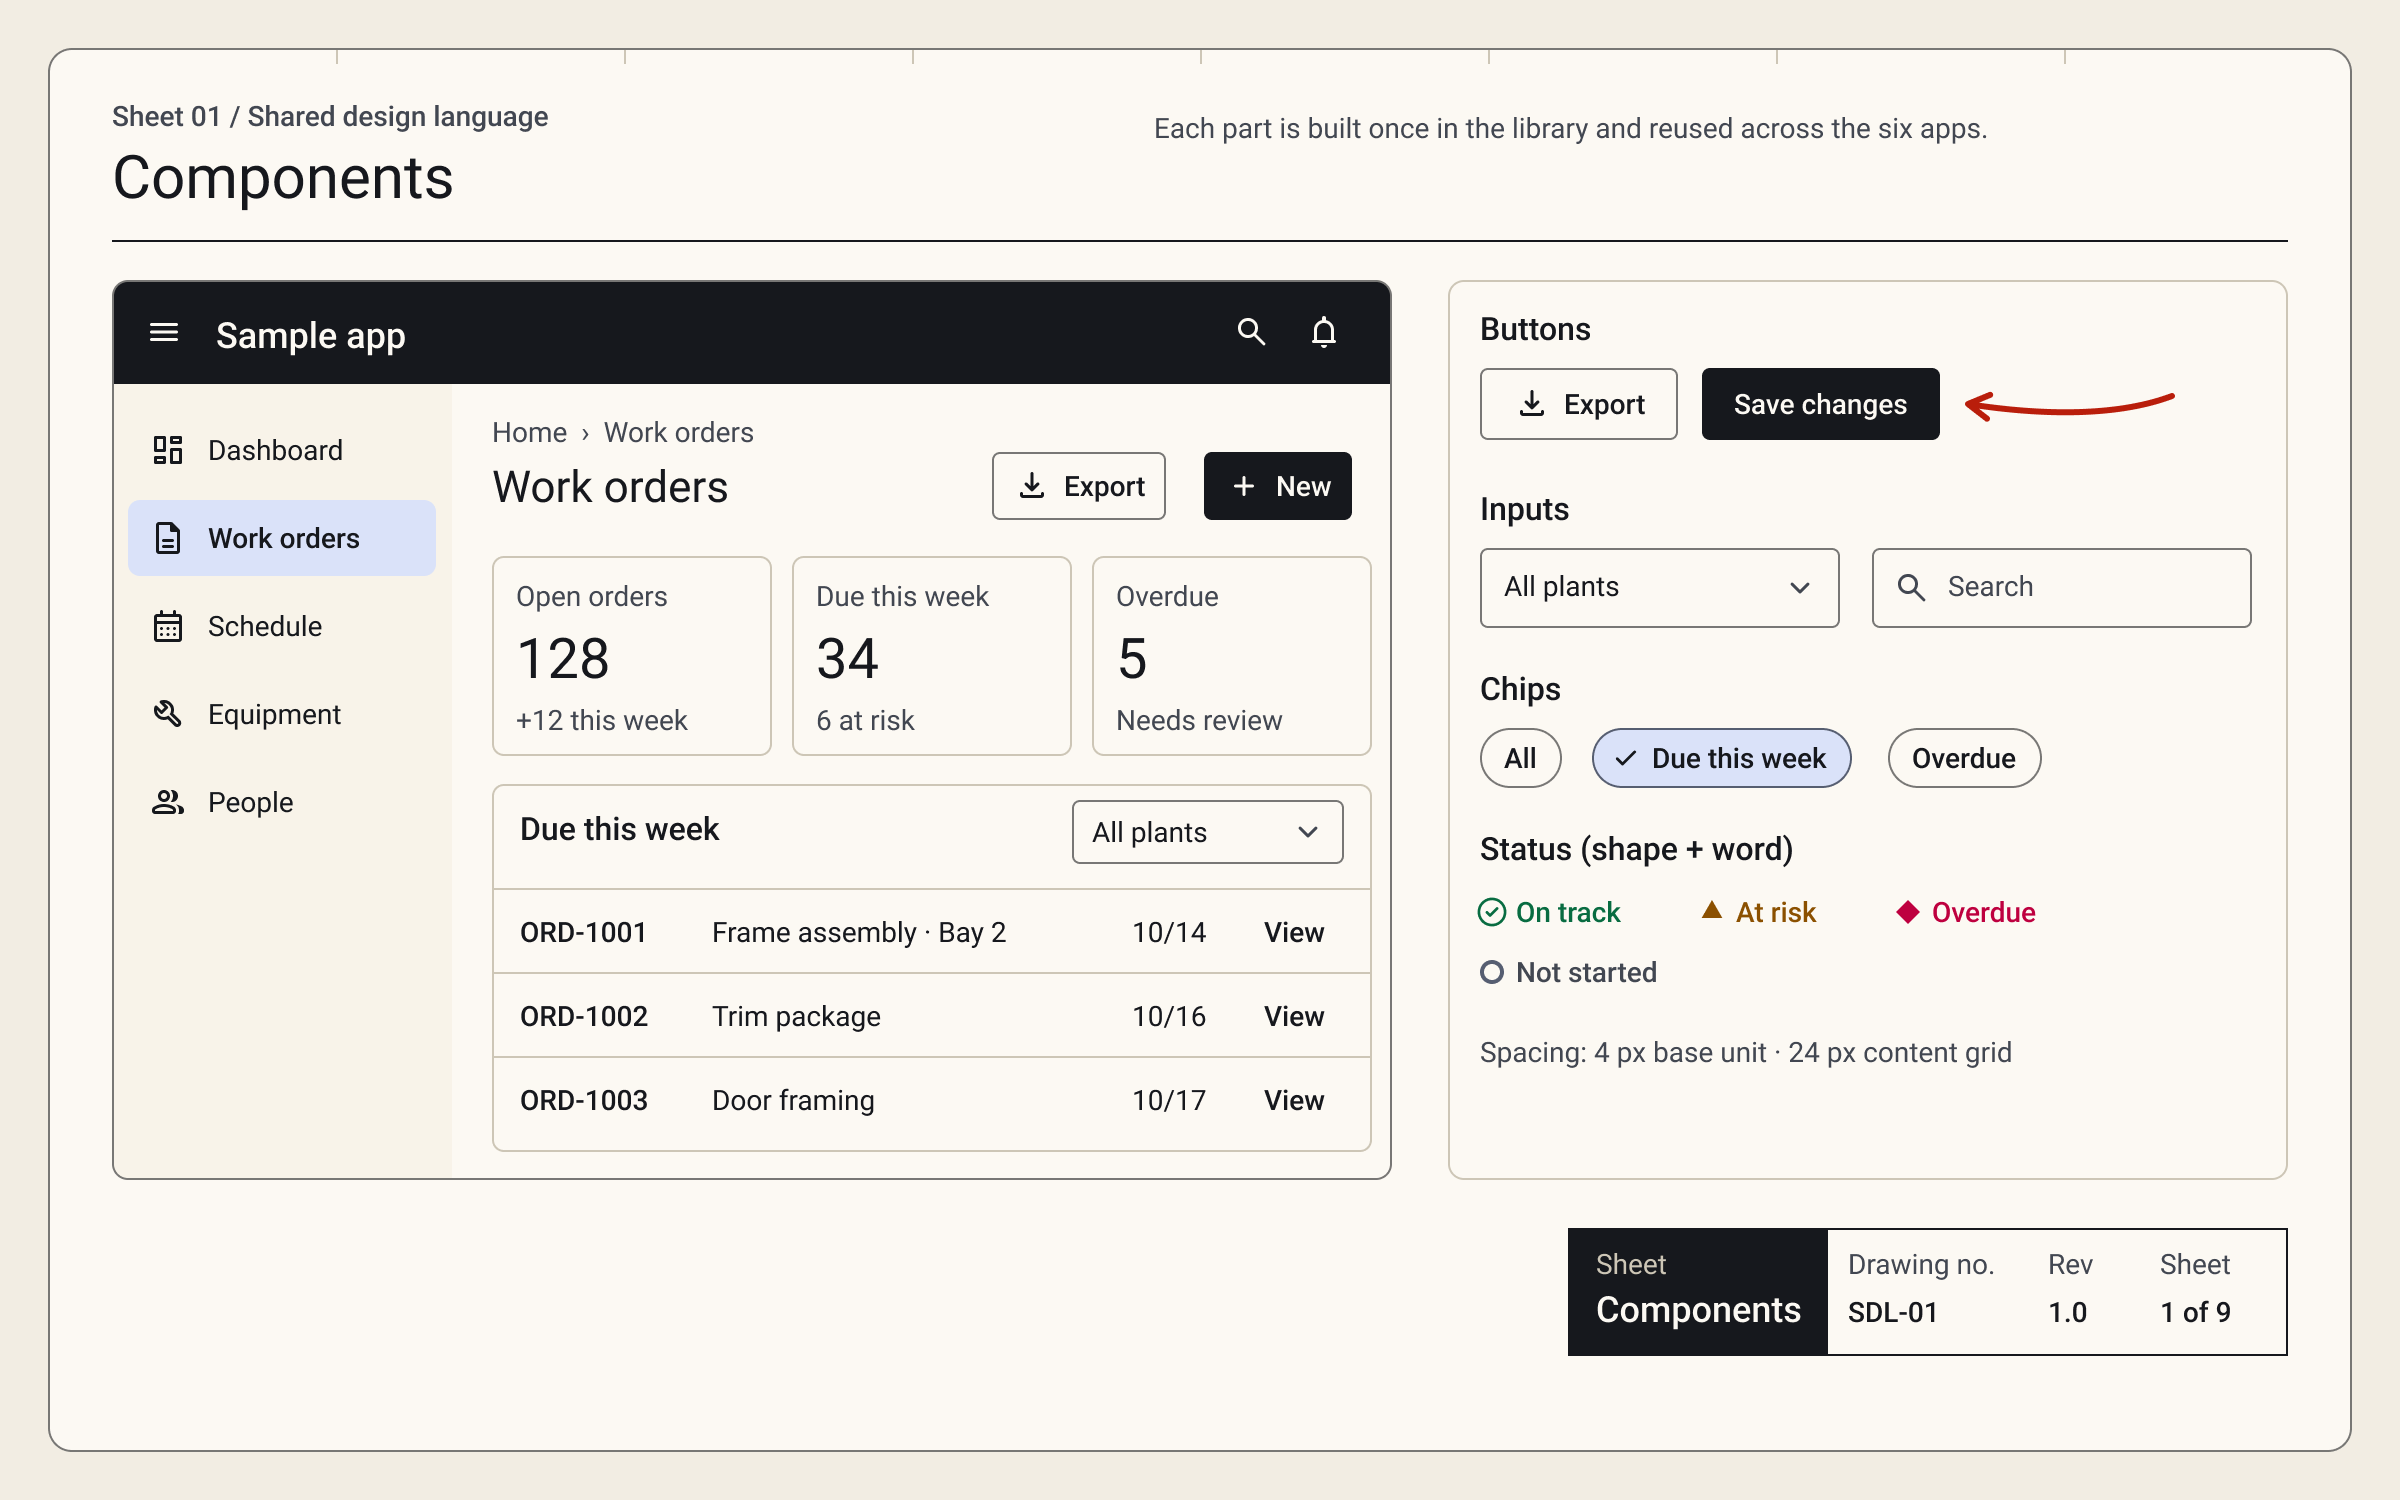This screenshot has height=1500, width=2400.
Task: Open People from the sidebar
Action: (x=282, y=802)
